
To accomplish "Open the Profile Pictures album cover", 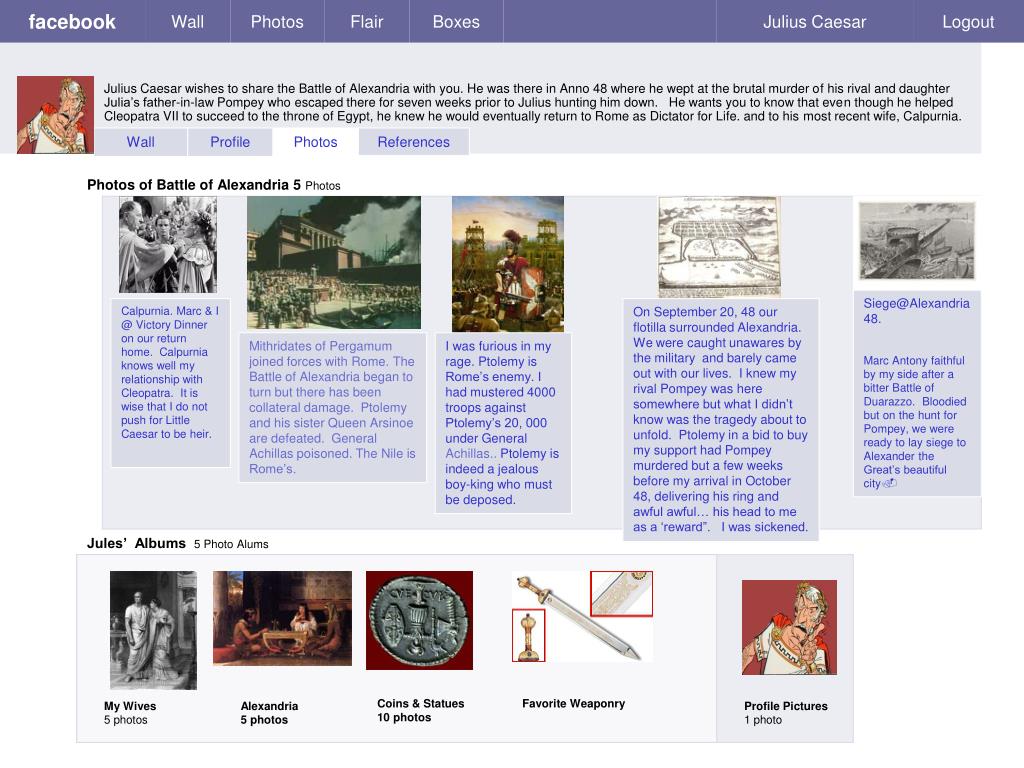I will pos(789,627).
